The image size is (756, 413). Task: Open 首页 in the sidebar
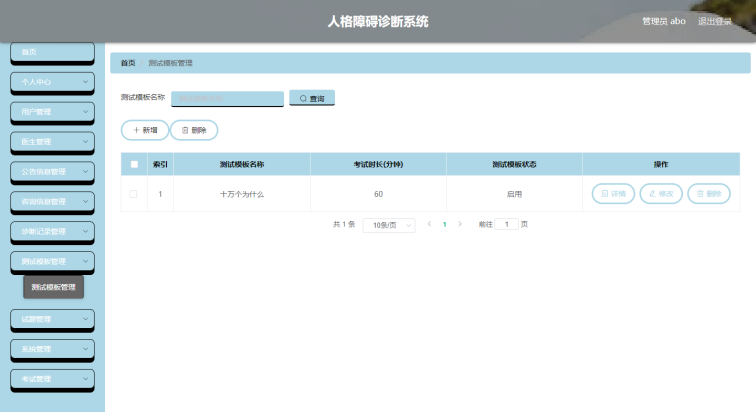click(52, 53)
